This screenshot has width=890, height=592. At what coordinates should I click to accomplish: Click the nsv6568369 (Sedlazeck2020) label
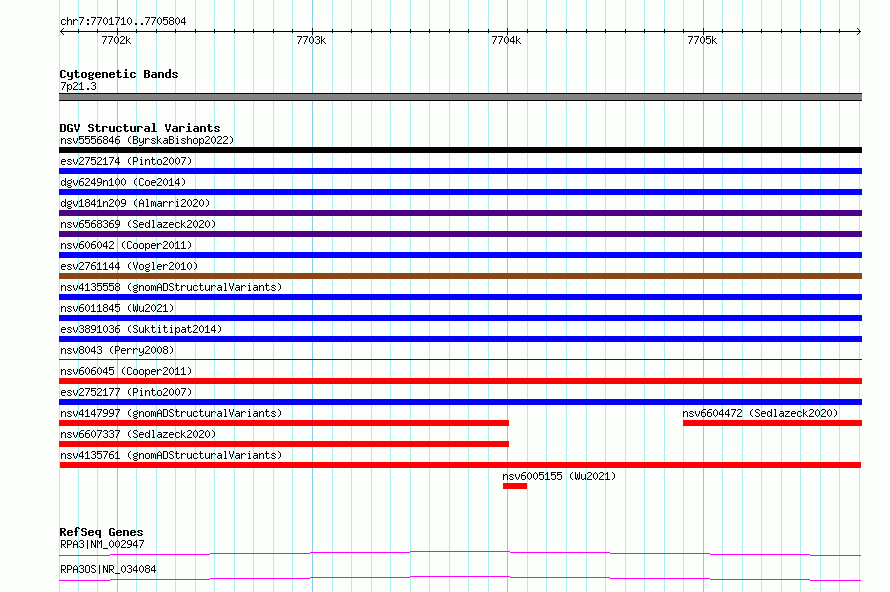click(x=138, y=224)
